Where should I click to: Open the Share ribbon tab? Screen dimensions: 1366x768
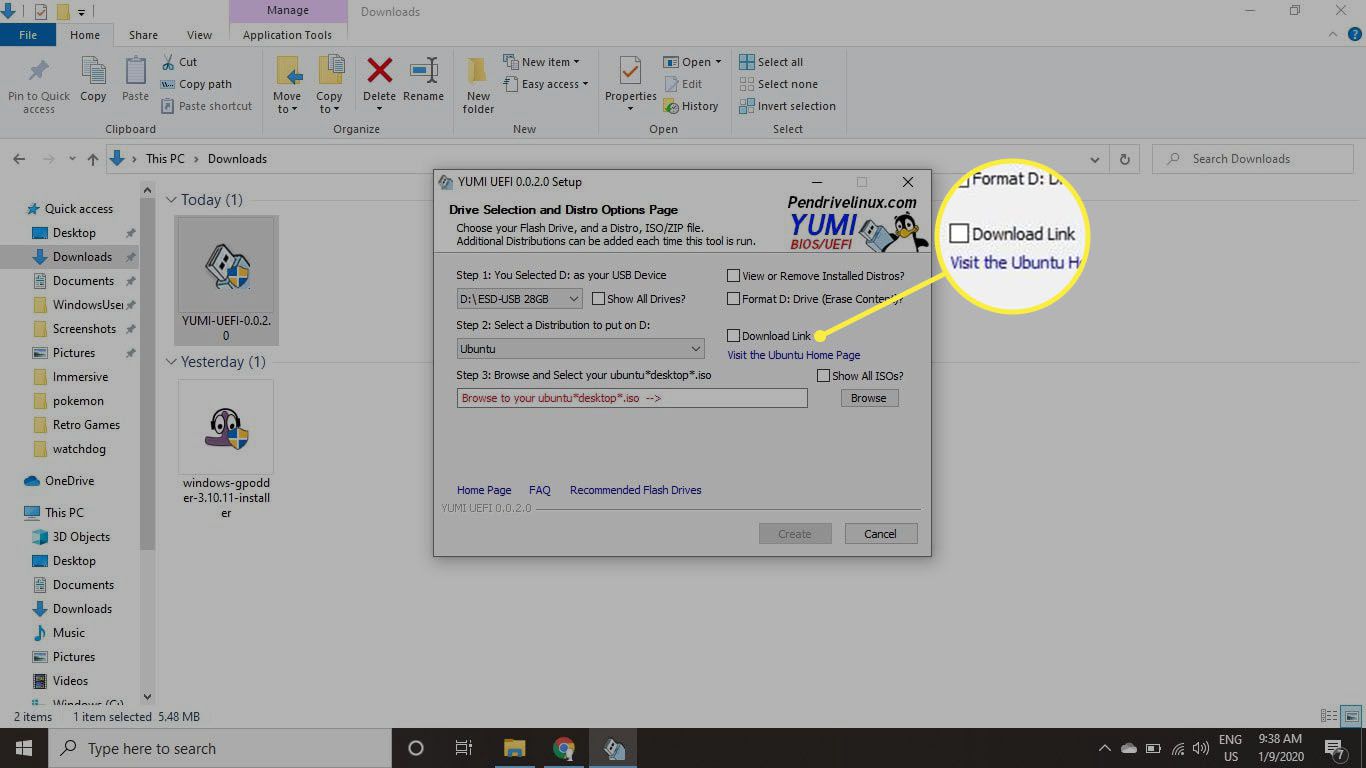pyautogui.click(x=143, y=35)
